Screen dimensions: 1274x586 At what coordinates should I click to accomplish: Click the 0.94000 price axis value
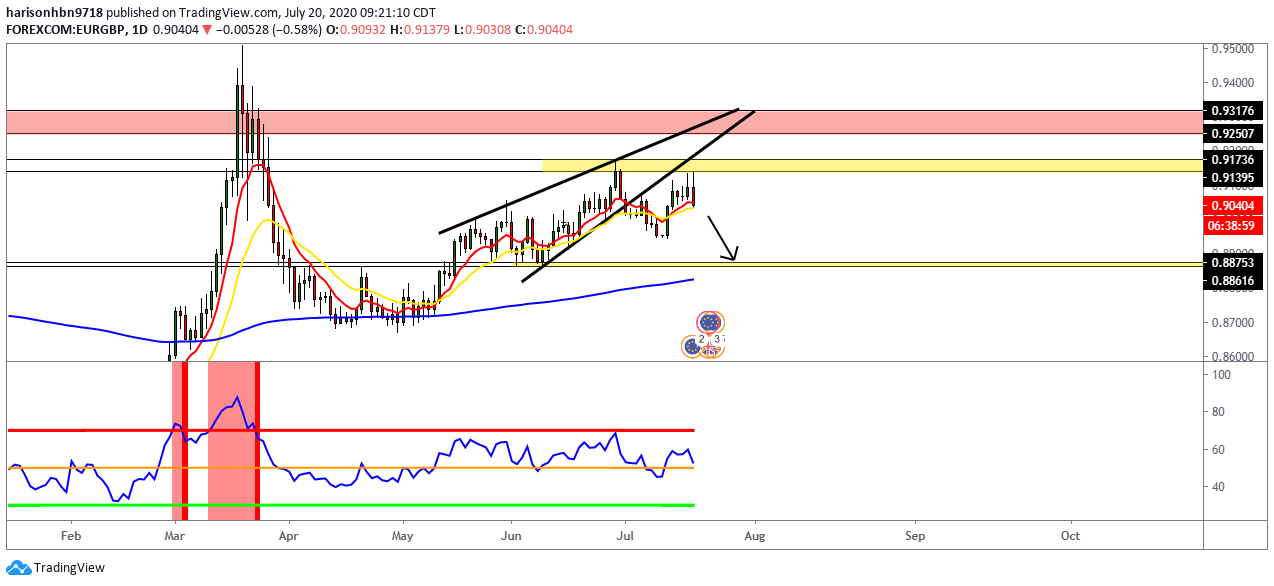tap(1233, 82)
